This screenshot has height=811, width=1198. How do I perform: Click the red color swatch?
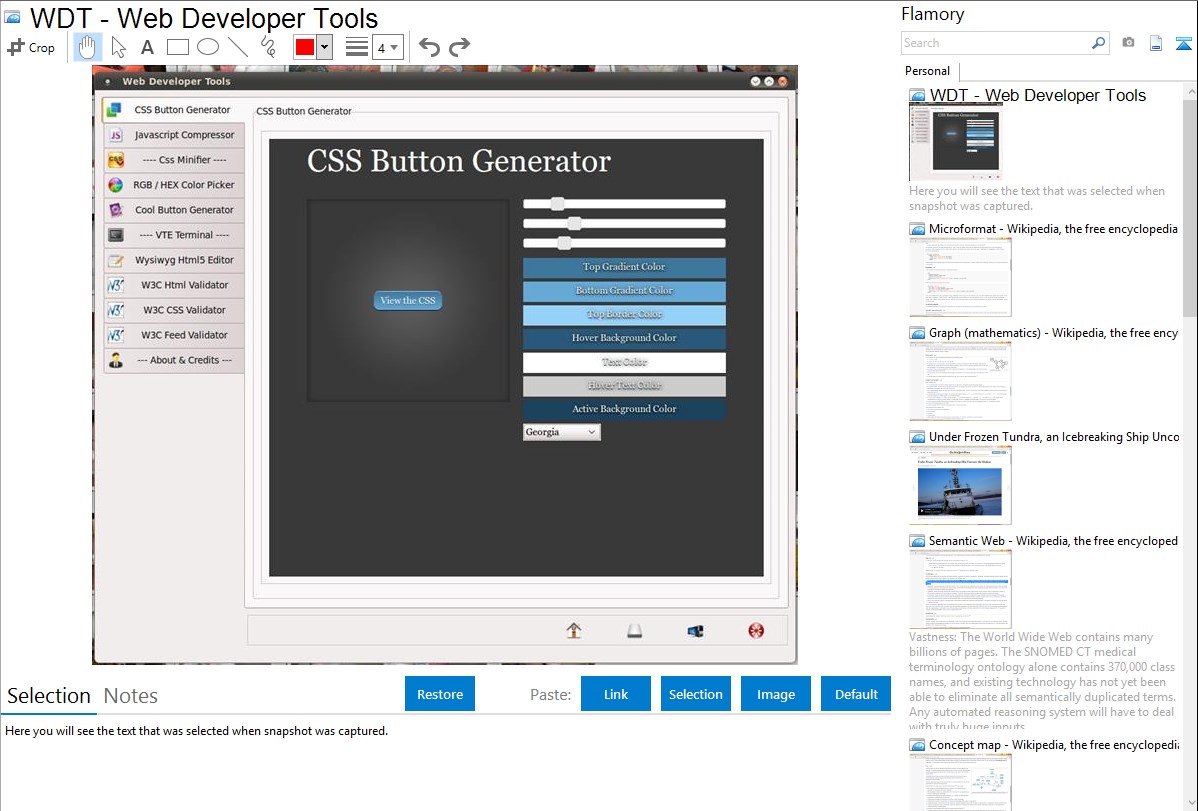coord(304,47)
